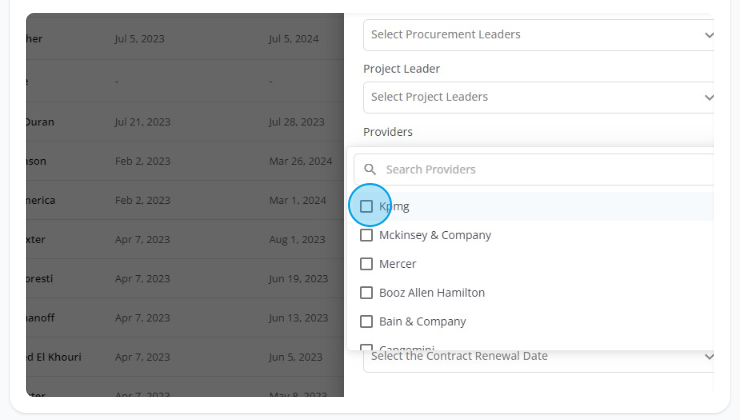Screen dimensions: 740x420
Task: Open the Select Project Leaders combo box
Action: pyautogui.click(x=538, y=98)
